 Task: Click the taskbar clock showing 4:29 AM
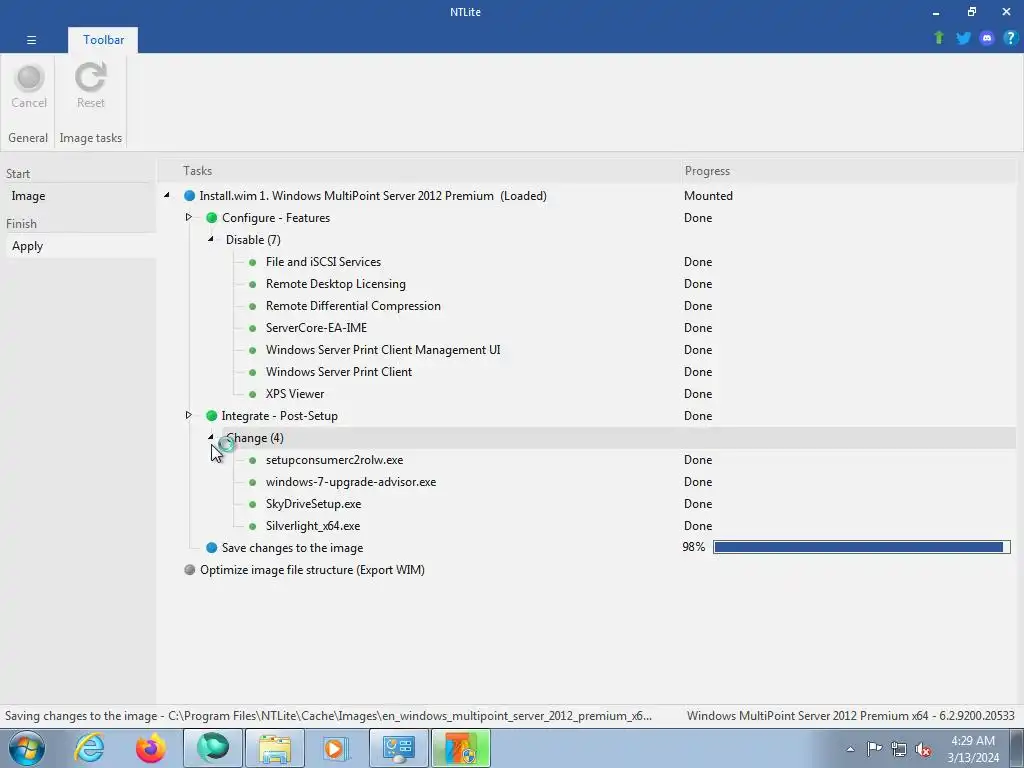pos(973,749)
